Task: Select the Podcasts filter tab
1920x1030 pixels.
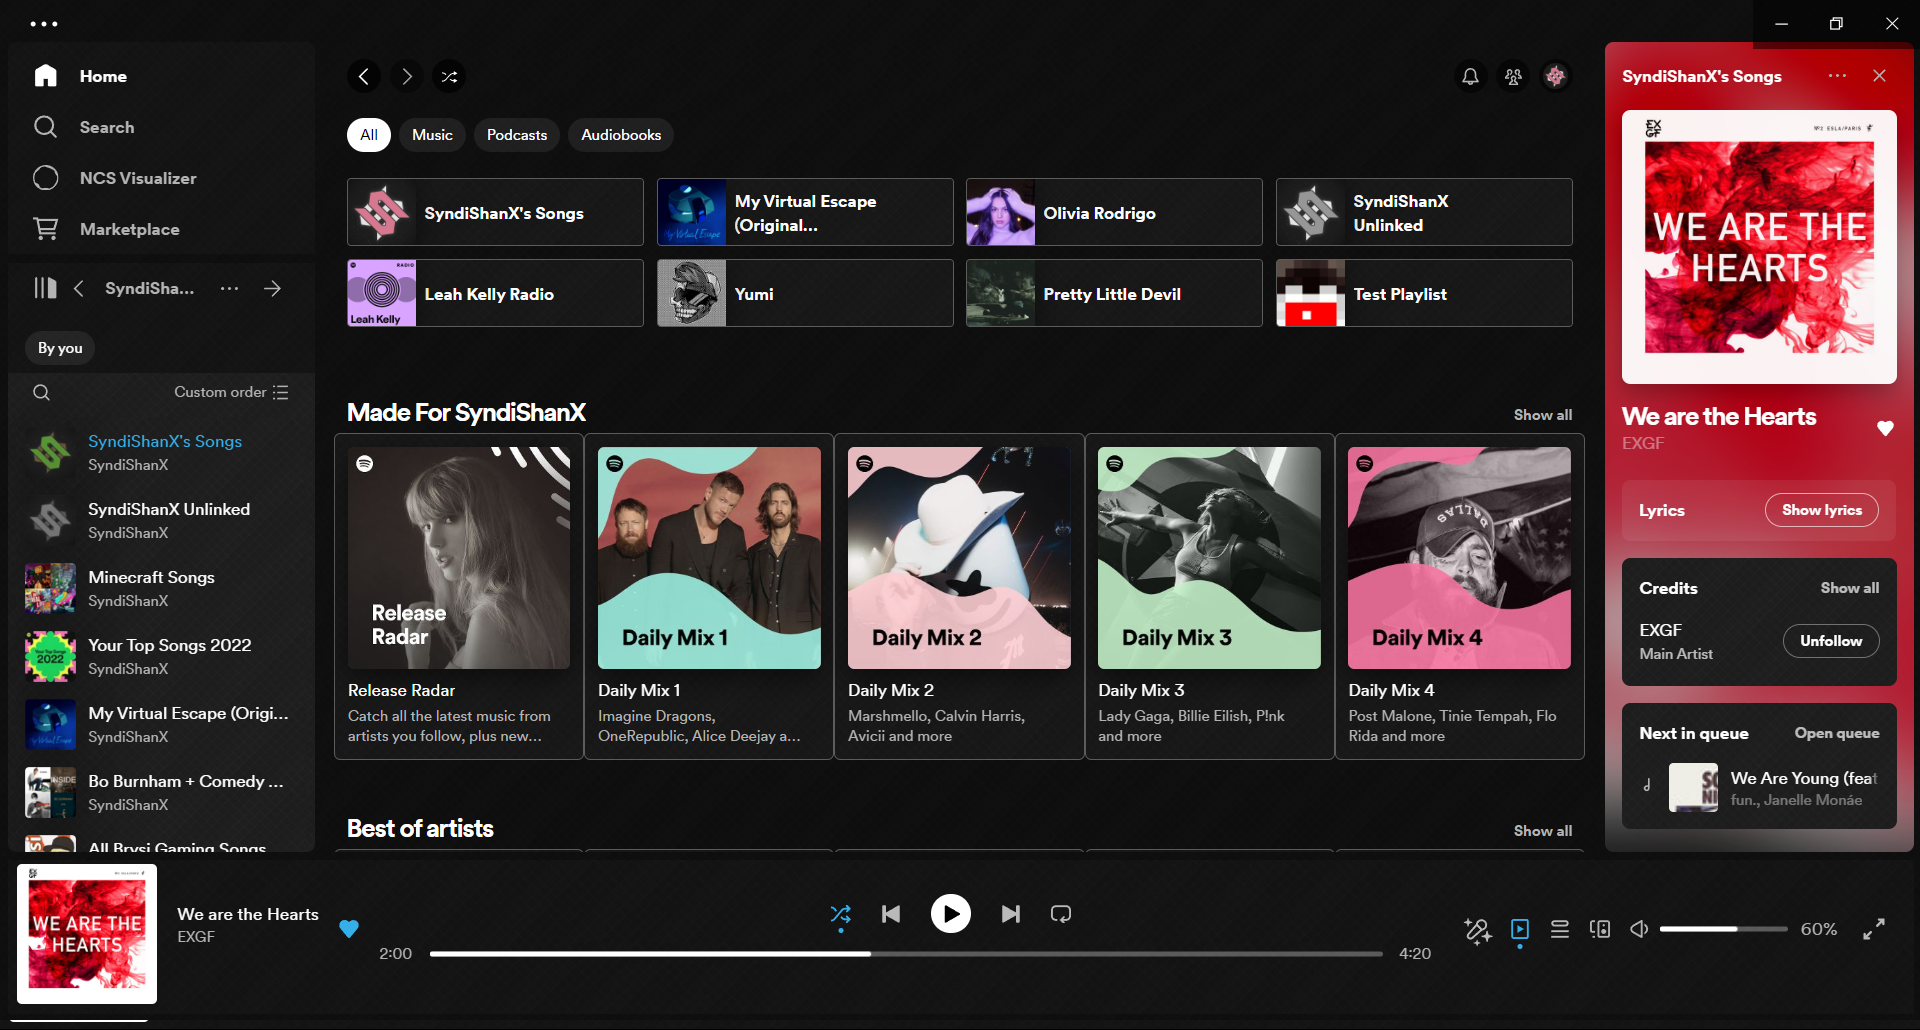Action: tap(517, 135)
